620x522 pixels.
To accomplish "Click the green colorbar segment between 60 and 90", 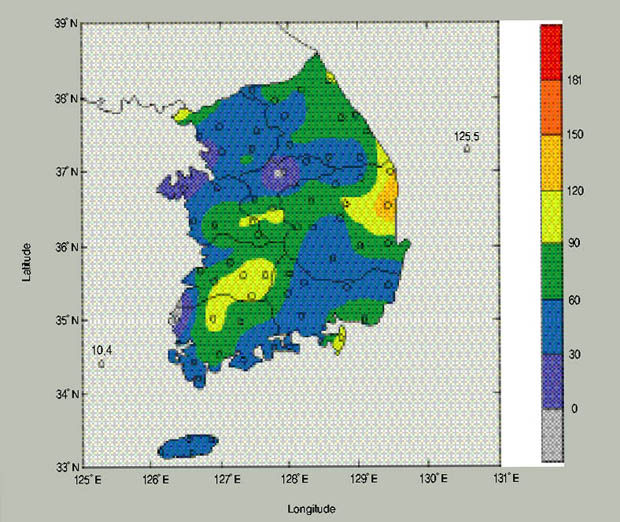I will (552, 271).
